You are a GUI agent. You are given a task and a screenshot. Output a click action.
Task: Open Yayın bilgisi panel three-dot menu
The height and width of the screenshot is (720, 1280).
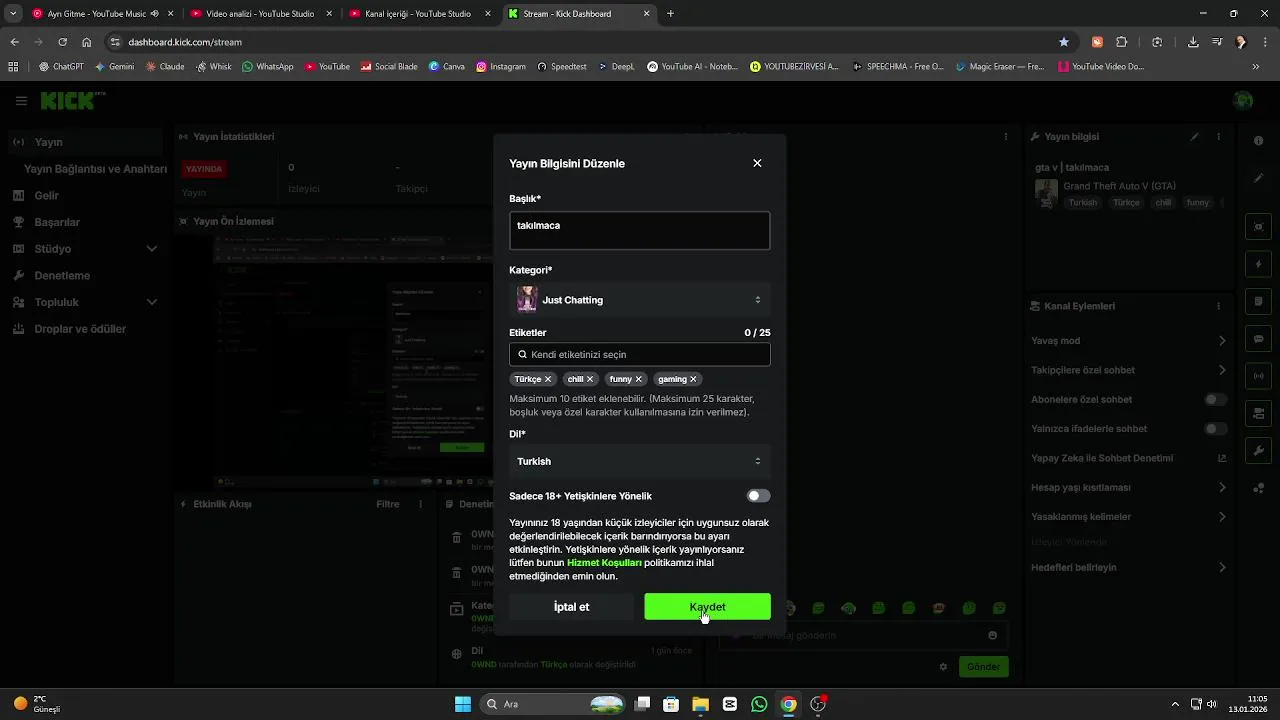click(1218, 137)
